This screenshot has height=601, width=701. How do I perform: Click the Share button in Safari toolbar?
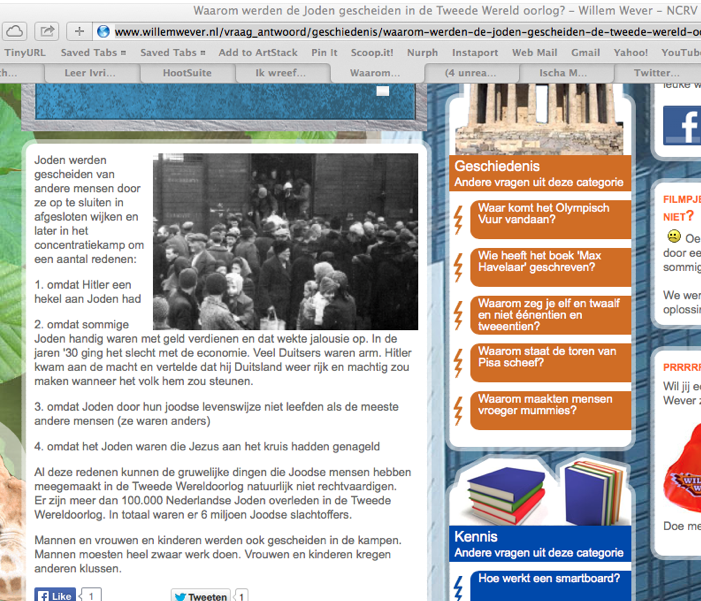point(47,31)
